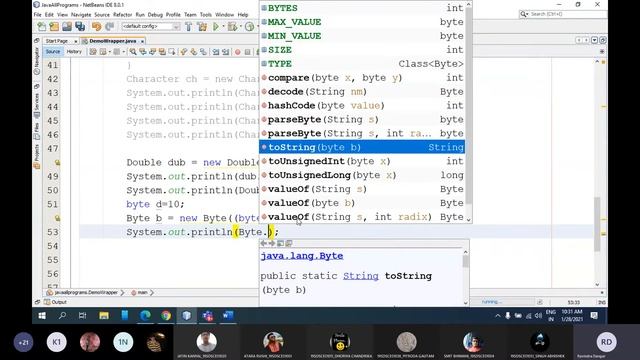
Task: Click the Toggle Highlight Search icon
Action: [162, 52]
